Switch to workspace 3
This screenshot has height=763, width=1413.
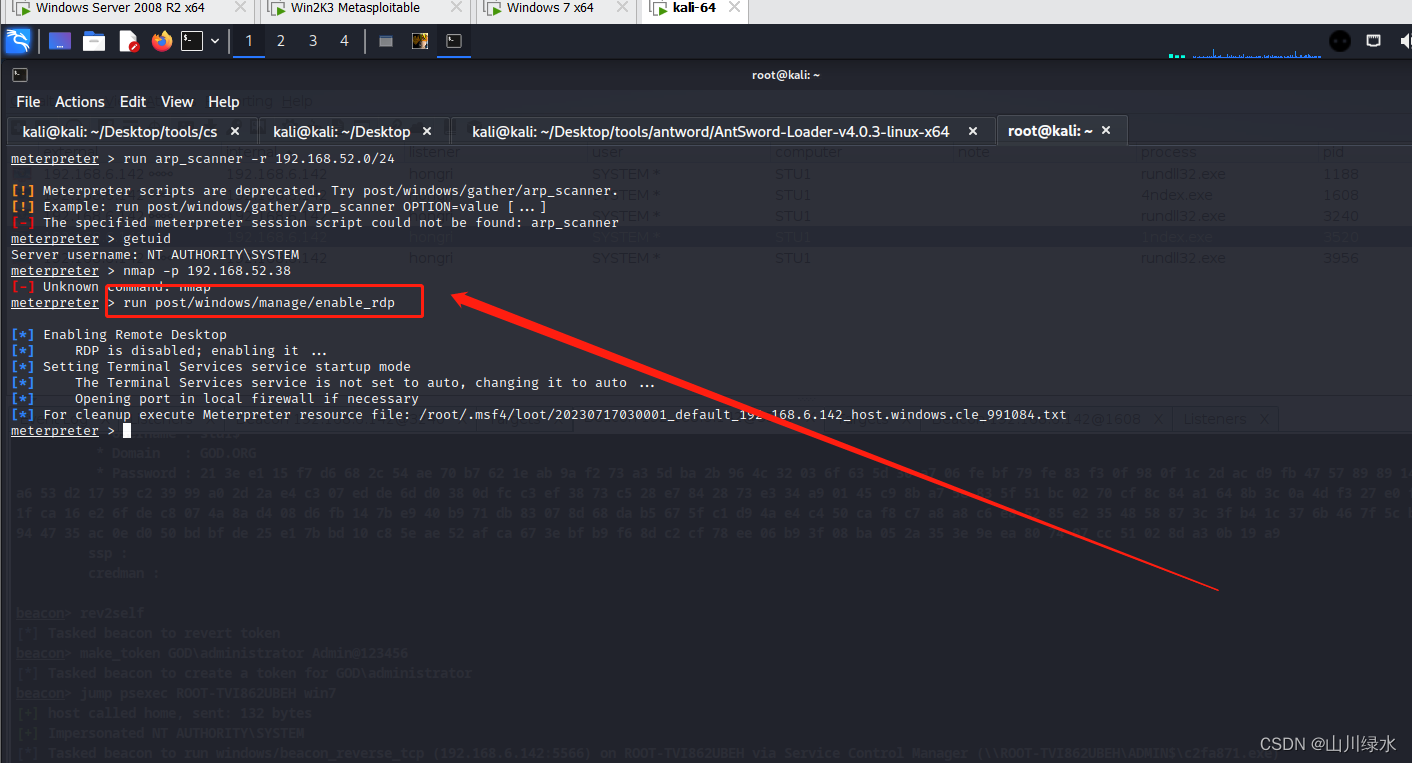click(x=313, y=41)
